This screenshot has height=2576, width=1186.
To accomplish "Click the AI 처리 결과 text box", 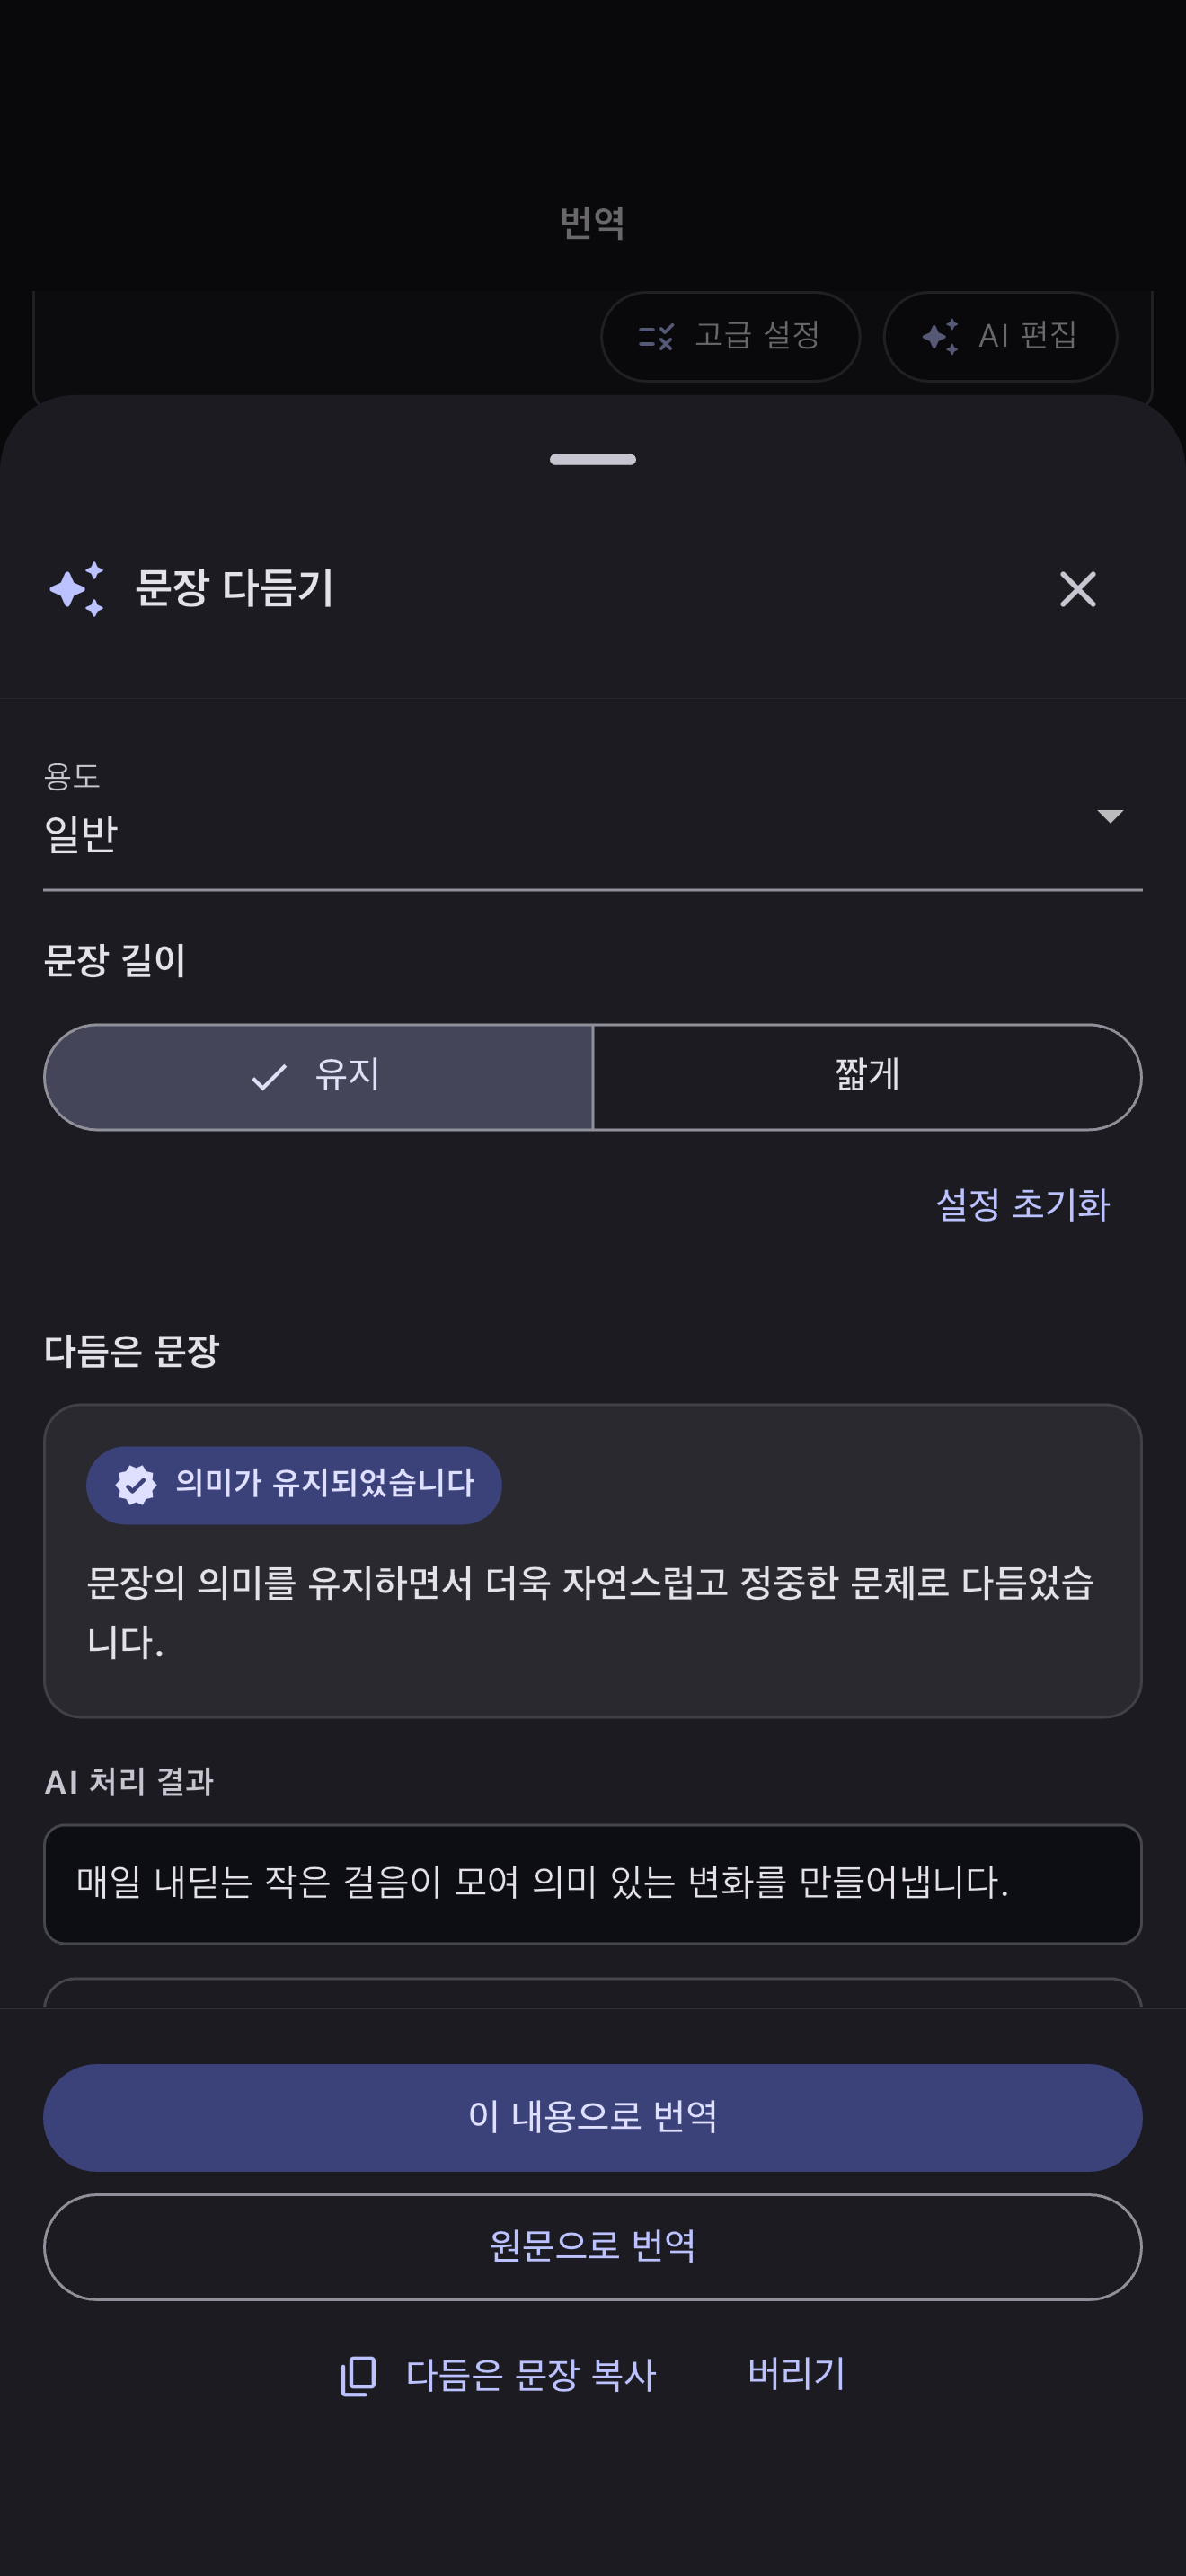I will click(592, 1883).
